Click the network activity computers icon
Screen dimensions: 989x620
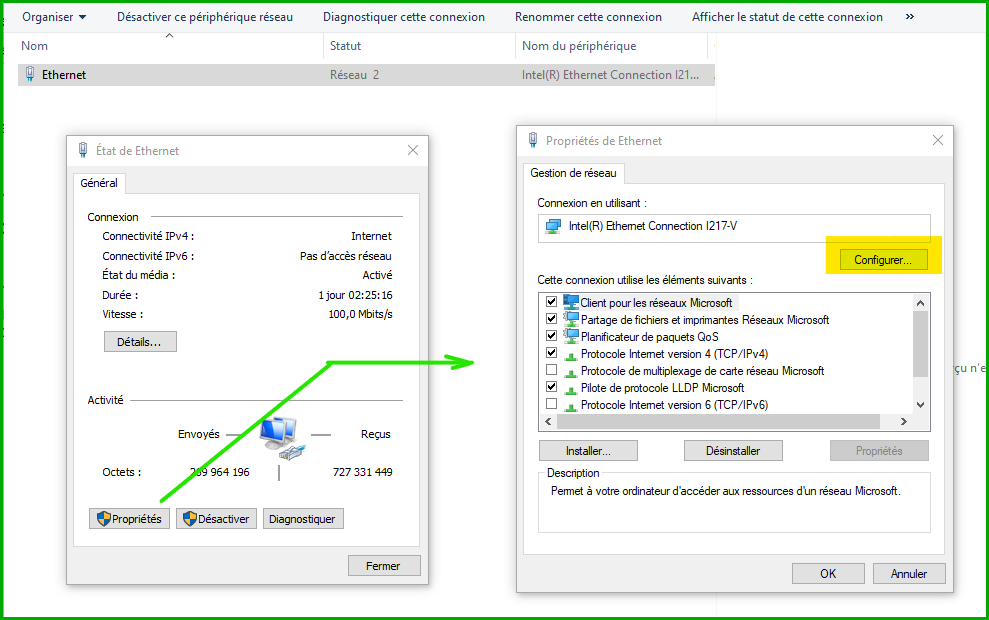point(283,437)
